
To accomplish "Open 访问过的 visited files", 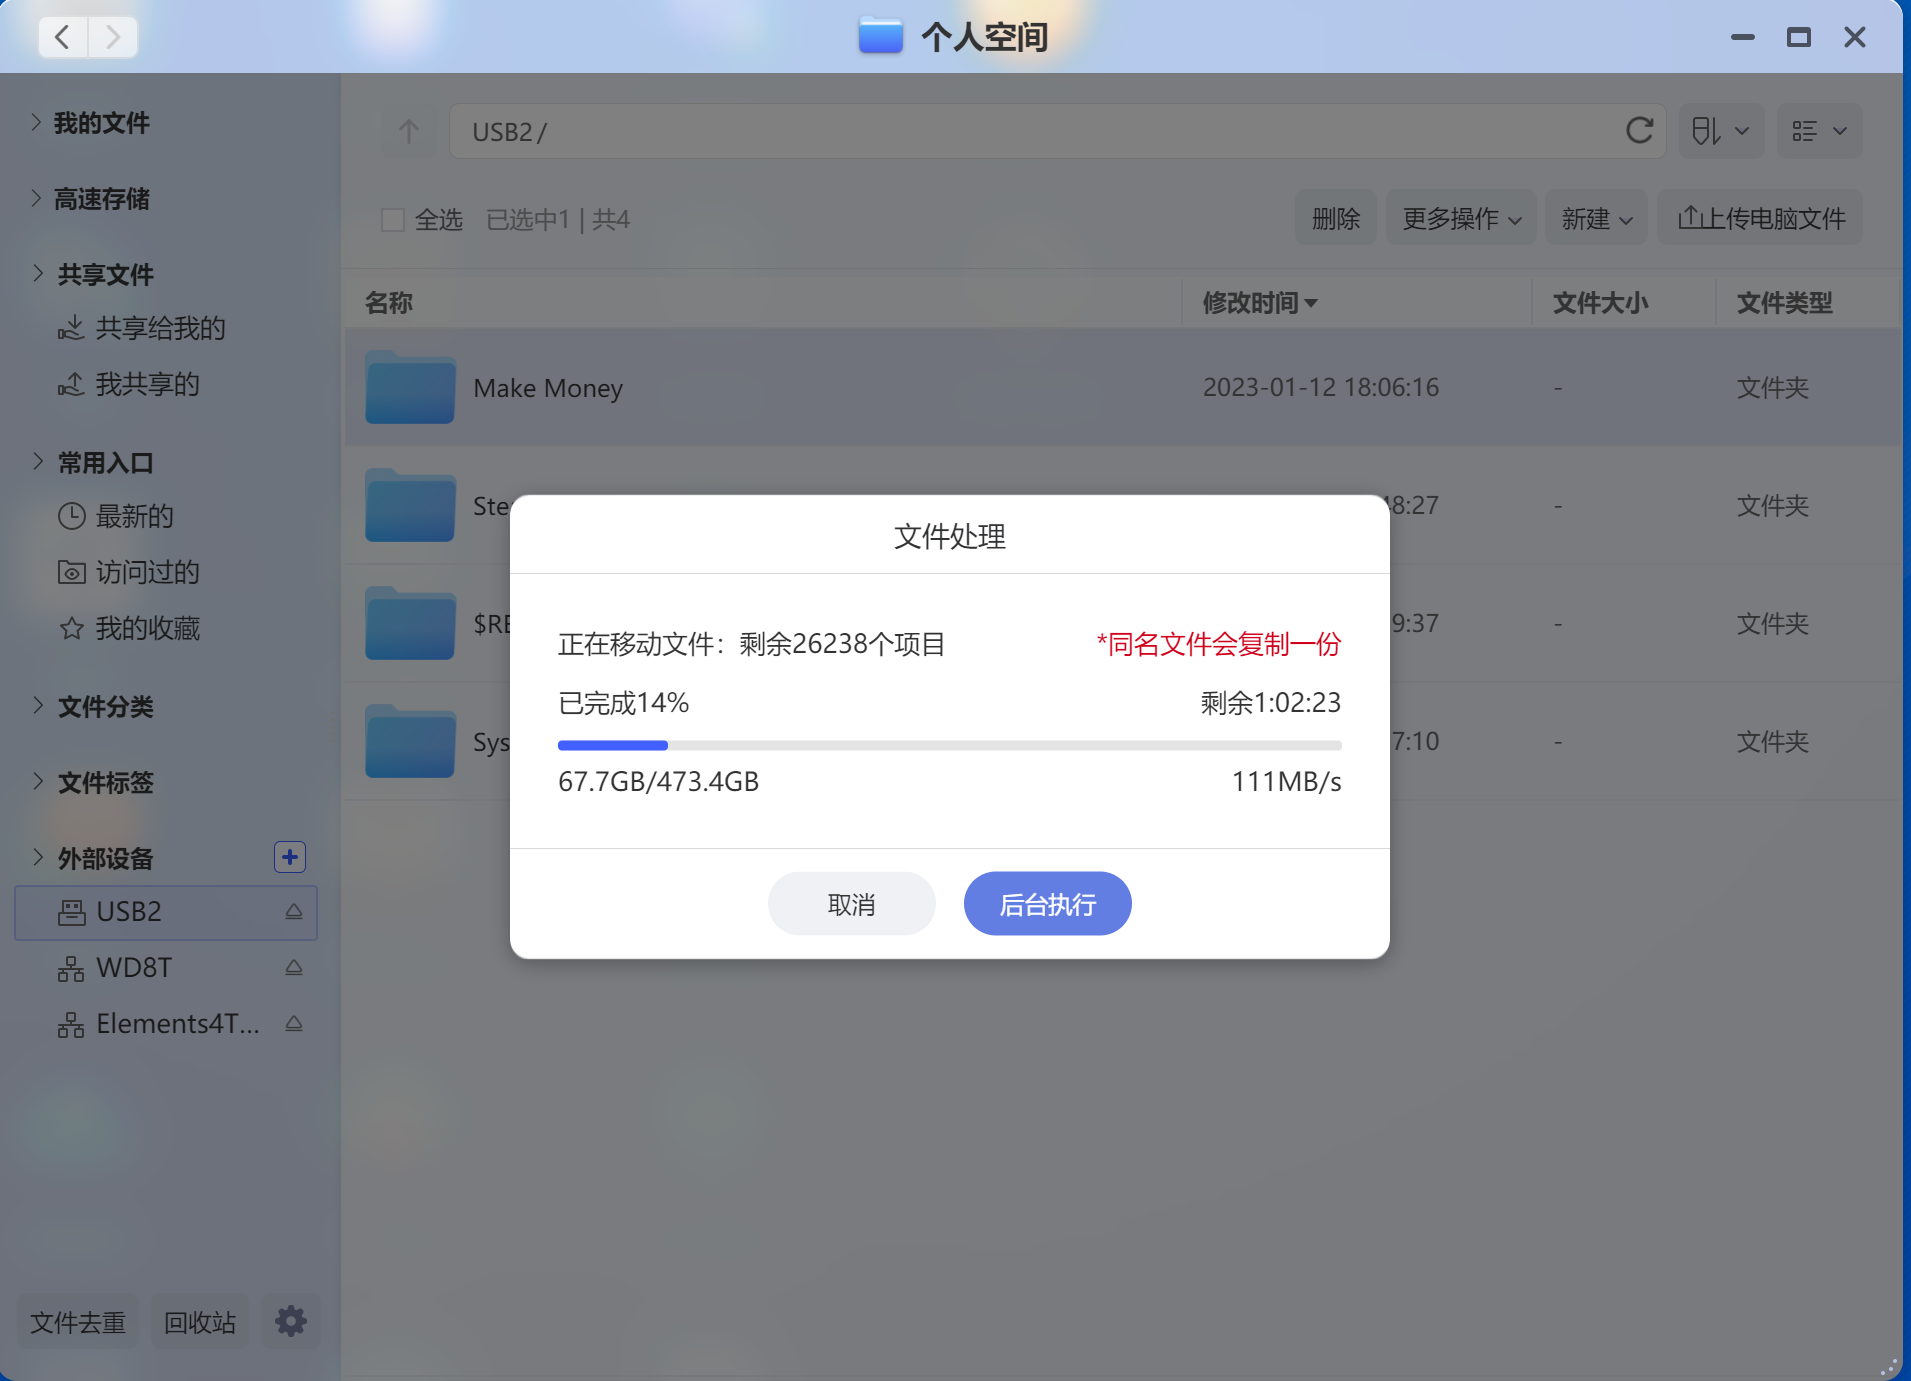I will 147,572.
